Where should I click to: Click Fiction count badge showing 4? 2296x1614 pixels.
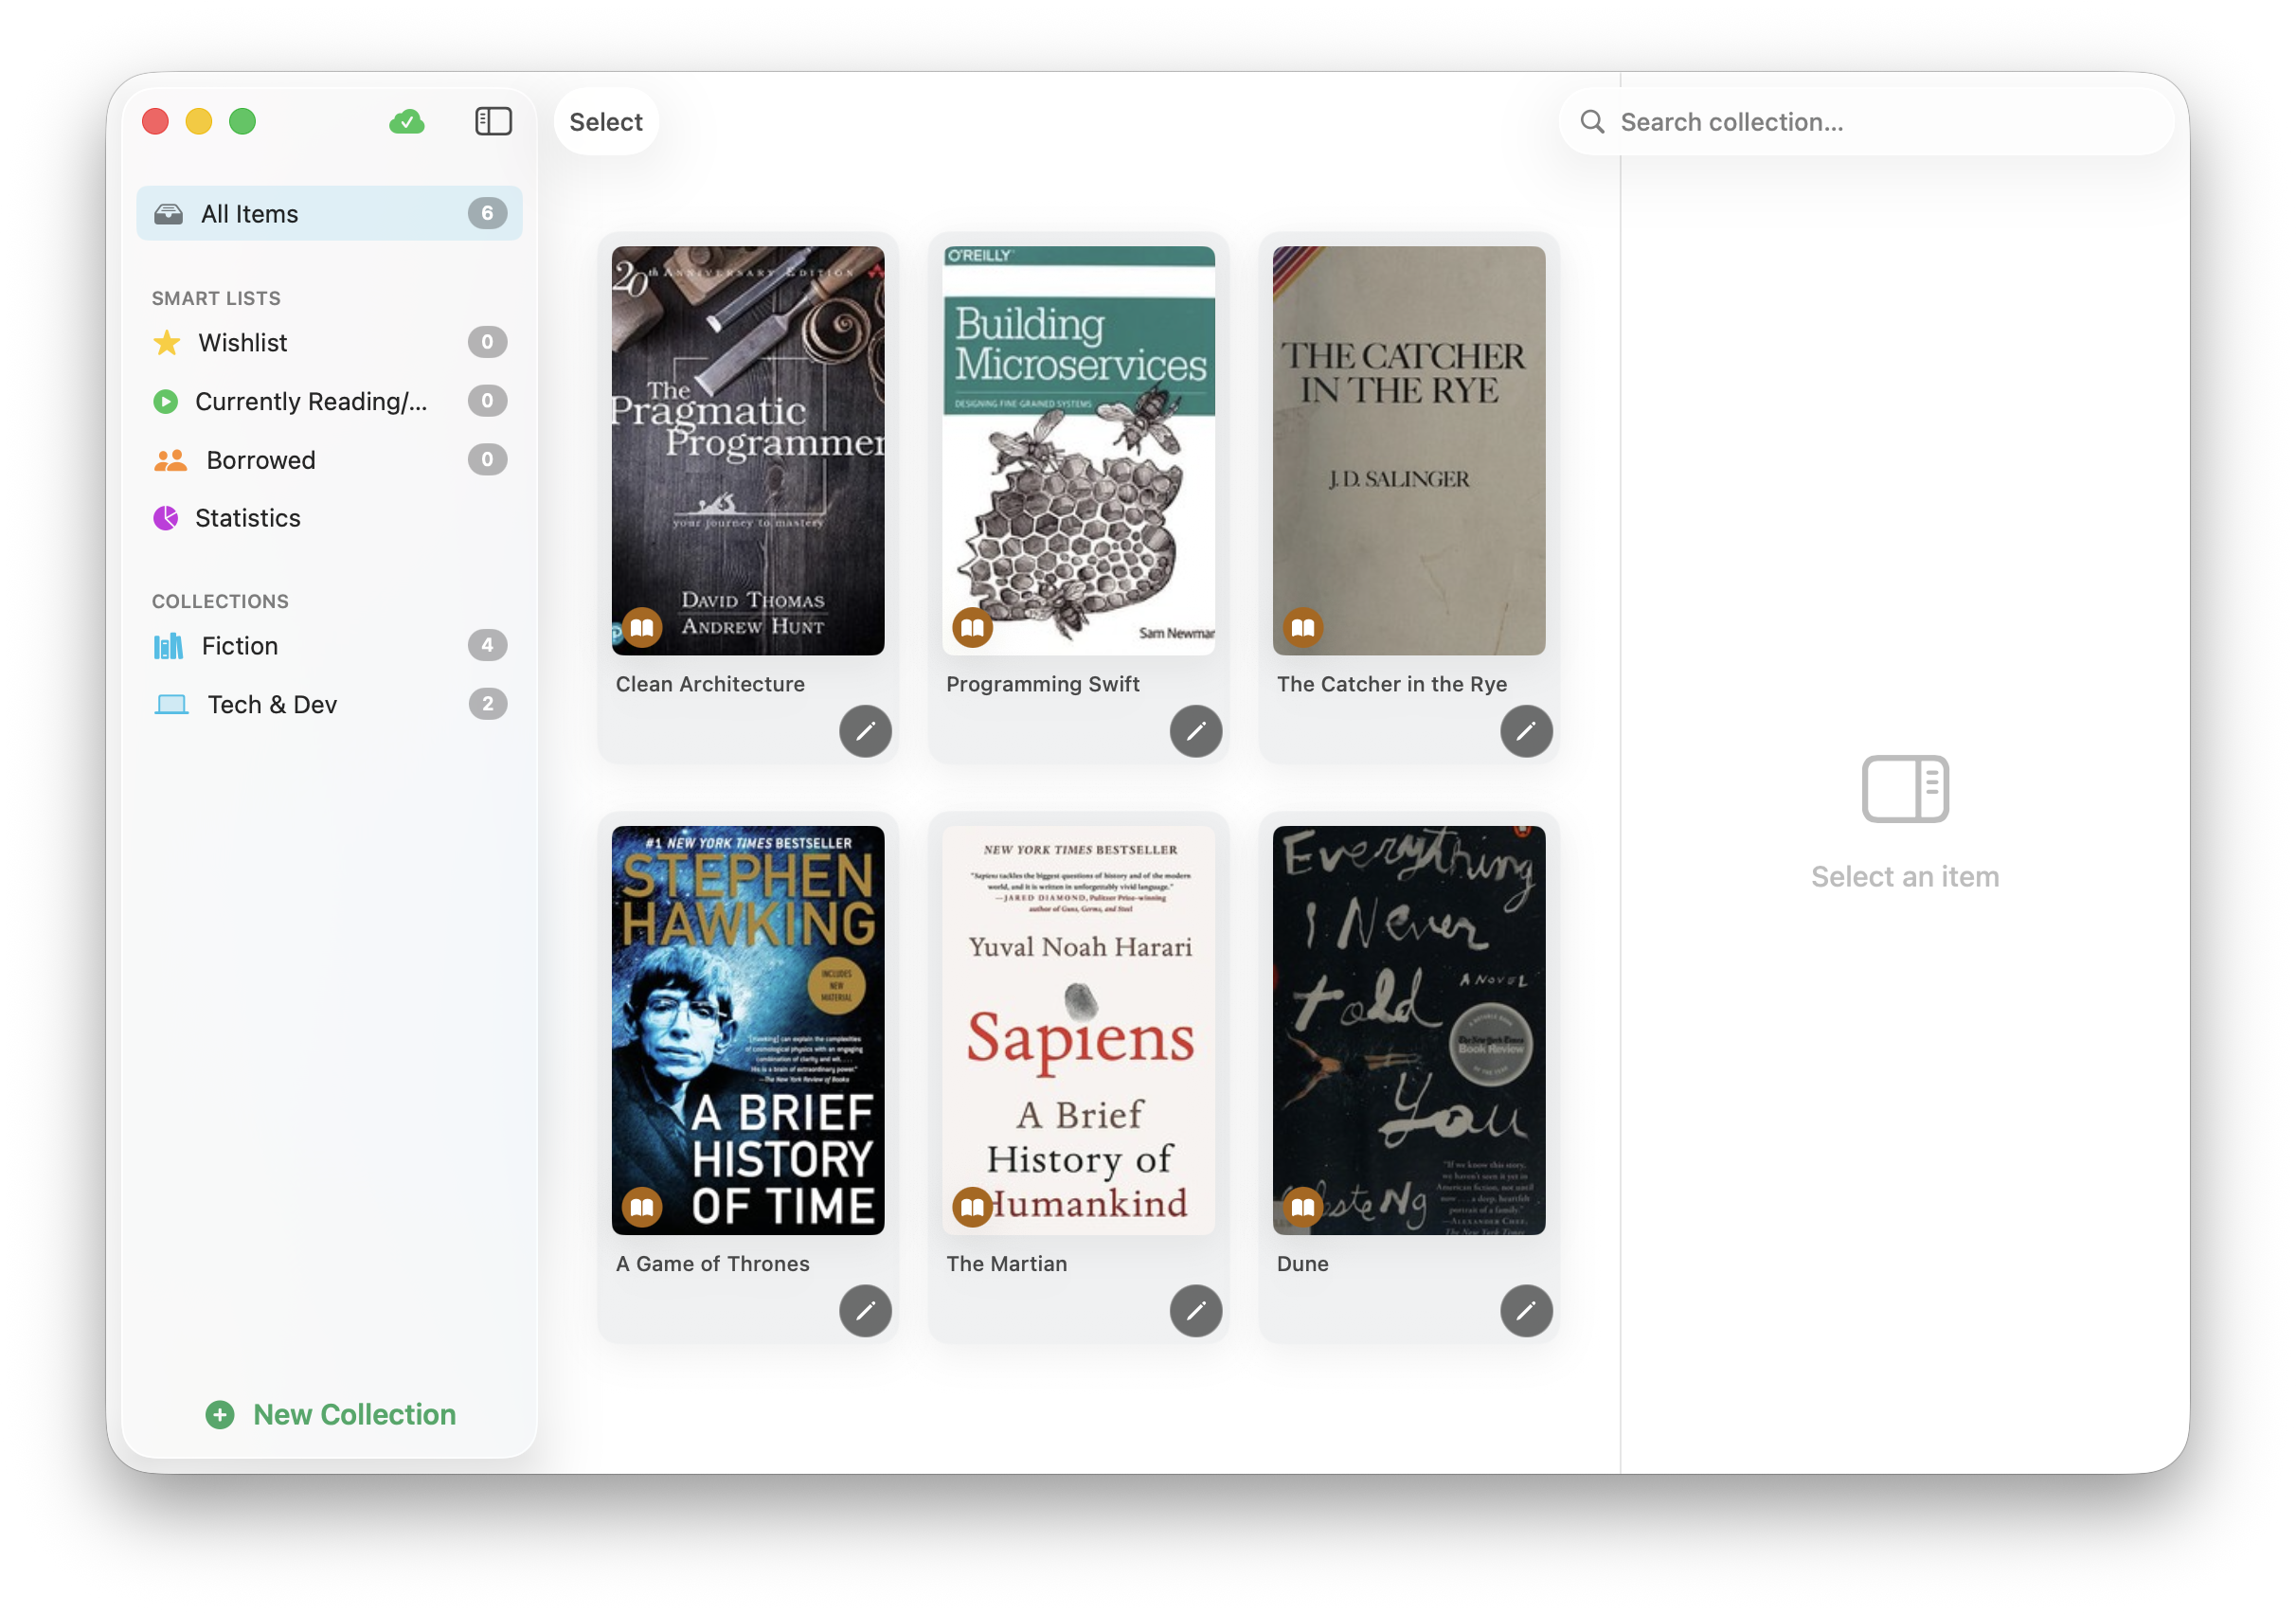click(487, 646)
